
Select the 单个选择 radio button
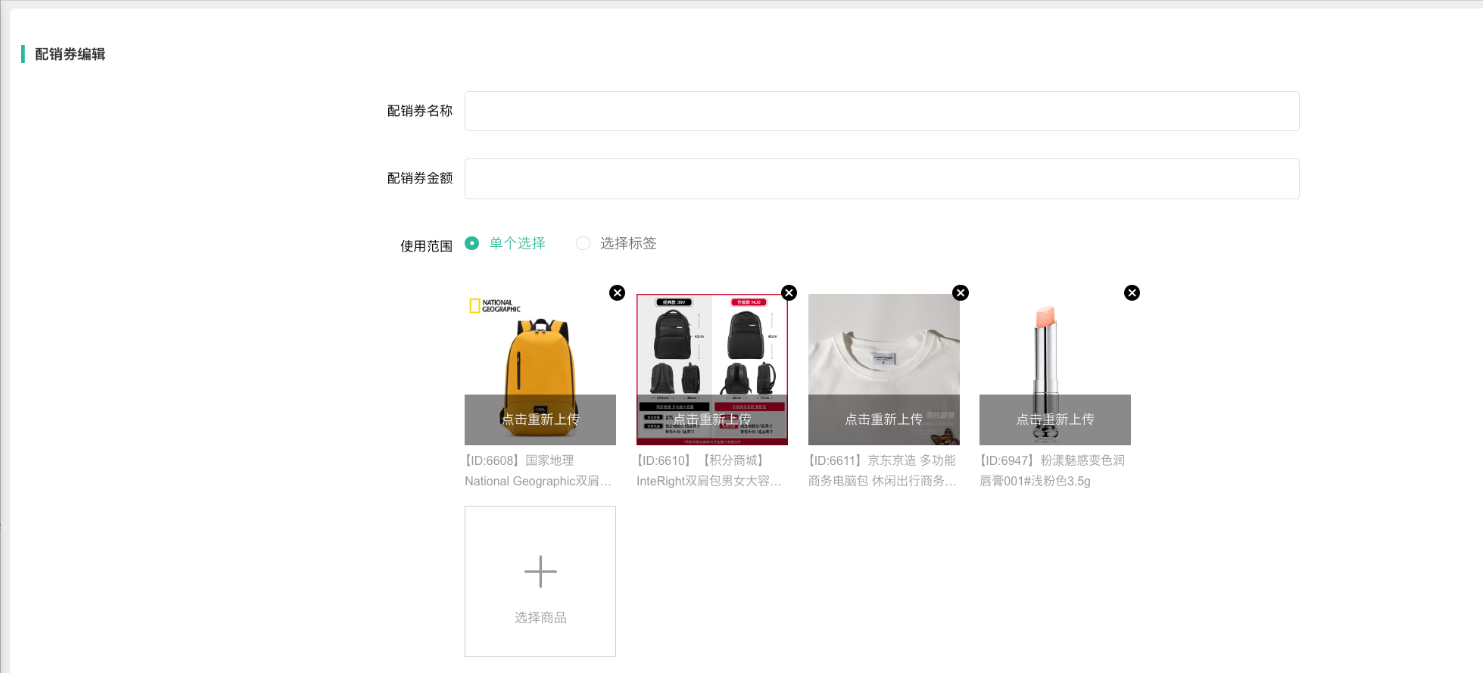[472, 243]
